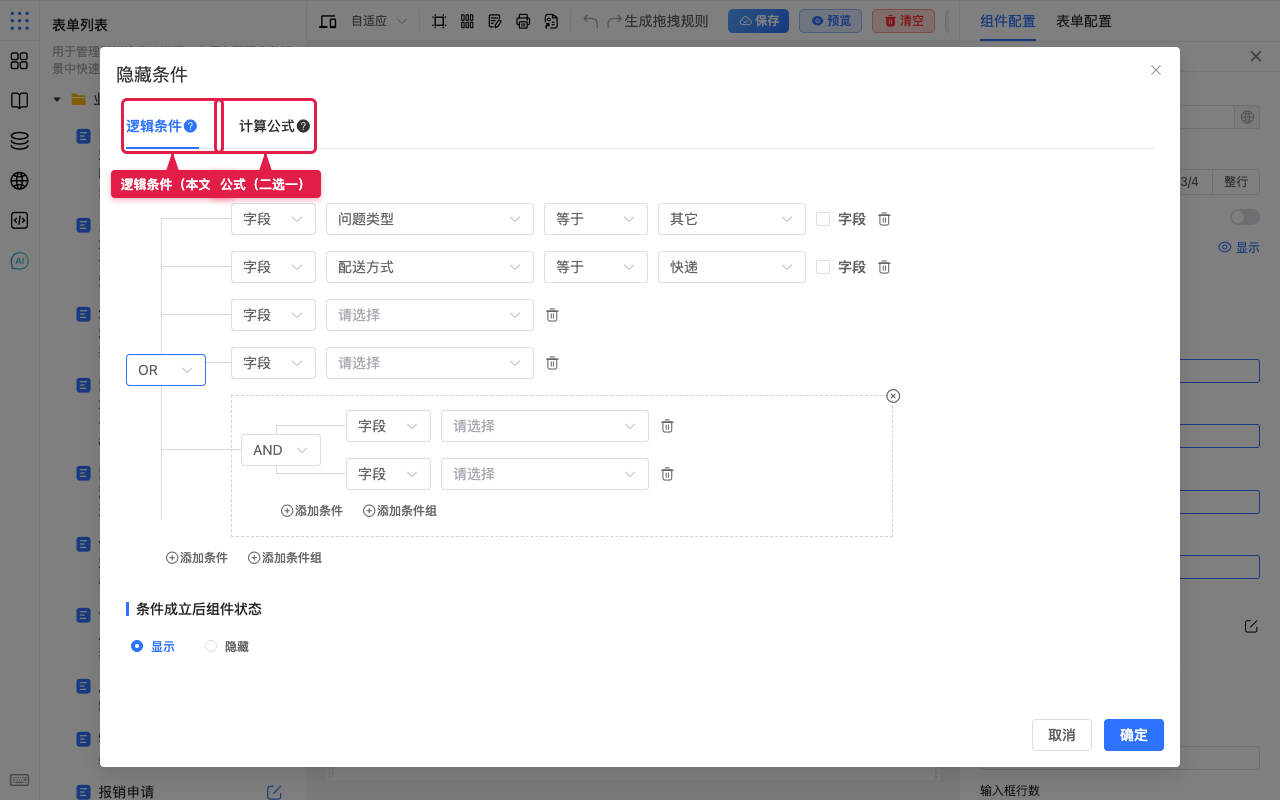Click the crop frame icon in toolbar
Screen dimensions: 1280x800
[x=439, y=21]
